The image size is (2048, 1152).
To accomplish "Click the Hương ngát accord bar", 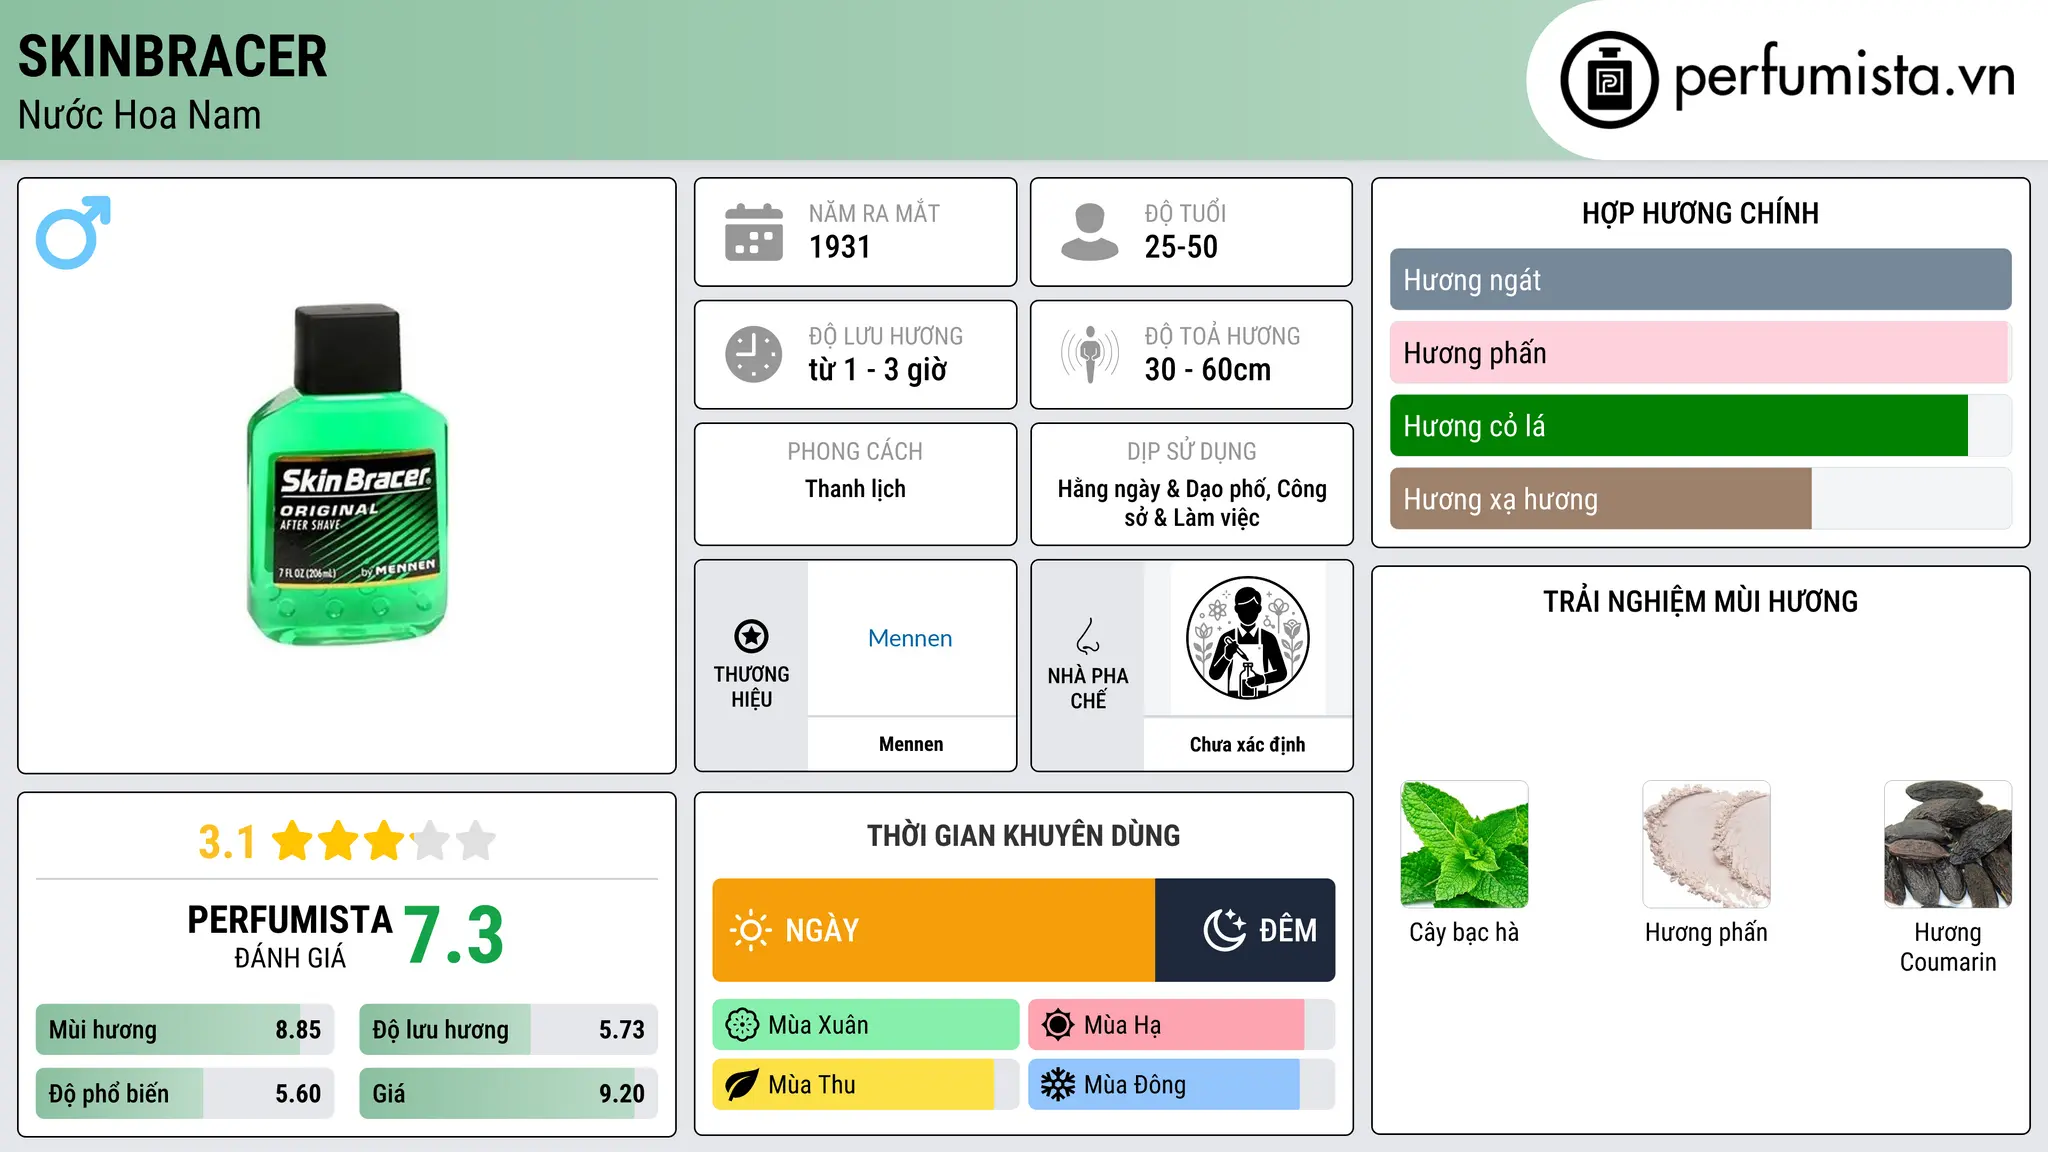I will (1700, 280).
